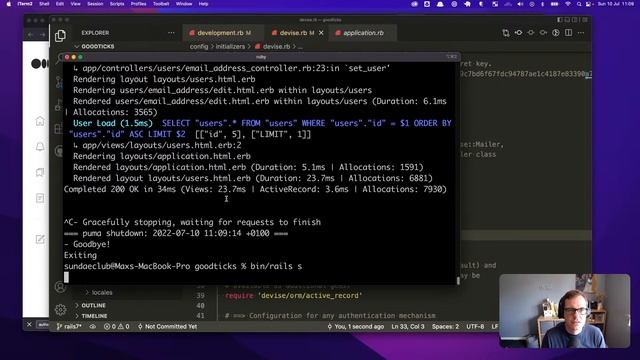Expand the OUTLINE section

[90, 305]
